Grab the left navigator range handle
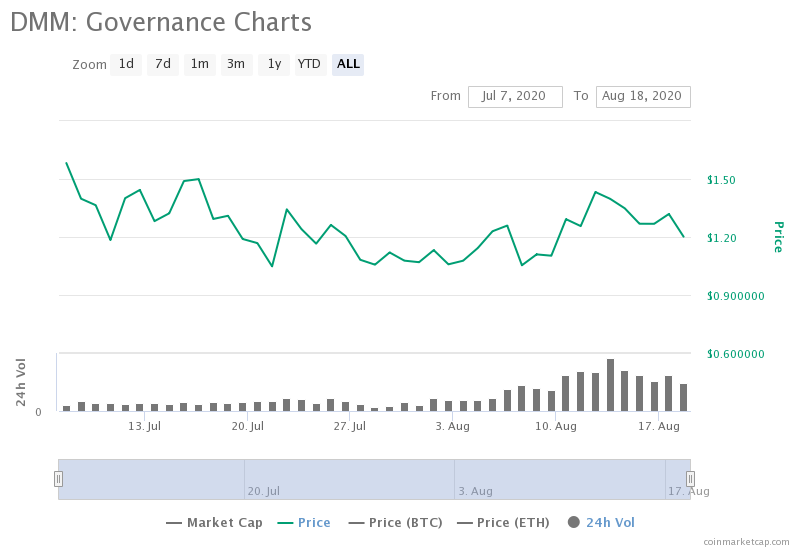 tap(59, 479)
